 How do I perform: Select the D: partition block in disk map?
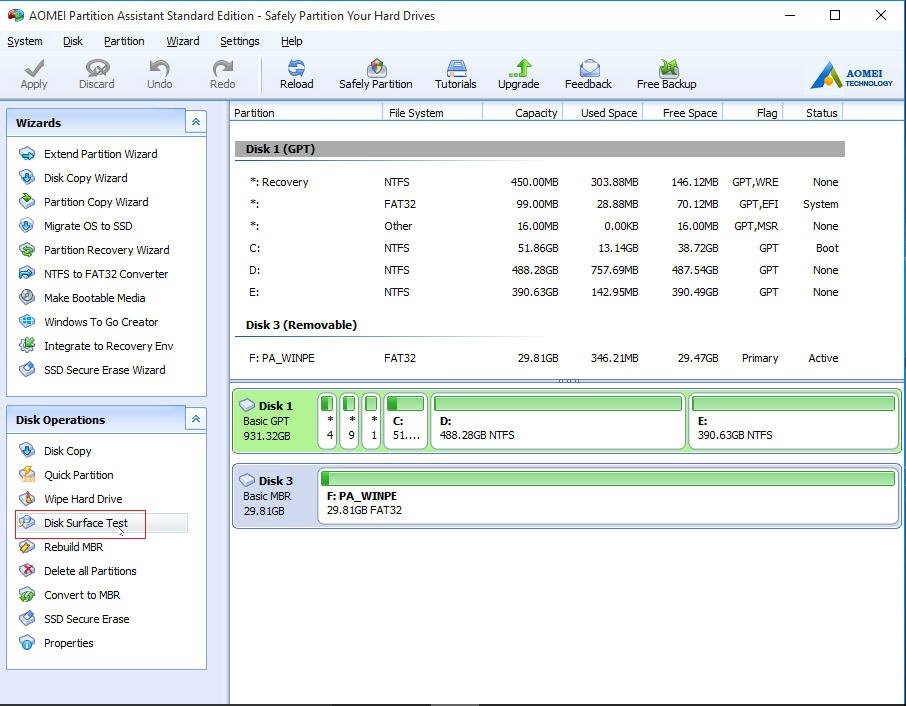[558, 420]
